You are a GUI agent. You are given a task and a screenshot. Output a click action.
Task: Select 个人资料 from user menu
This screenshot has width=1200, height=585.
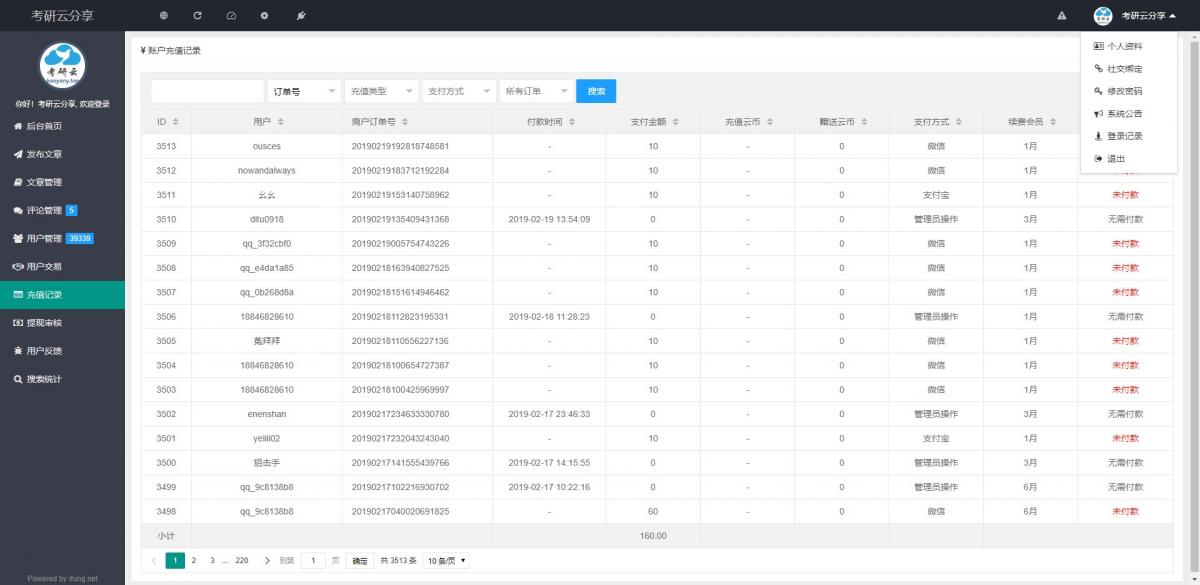pos(1128,46)
